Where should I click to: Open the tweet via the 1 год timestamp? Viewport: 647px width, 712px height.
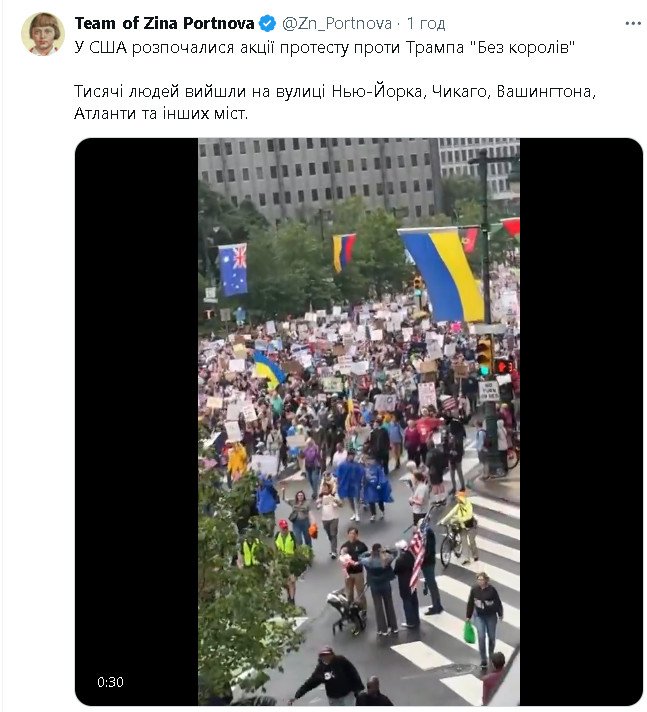[x=425, y=24]
